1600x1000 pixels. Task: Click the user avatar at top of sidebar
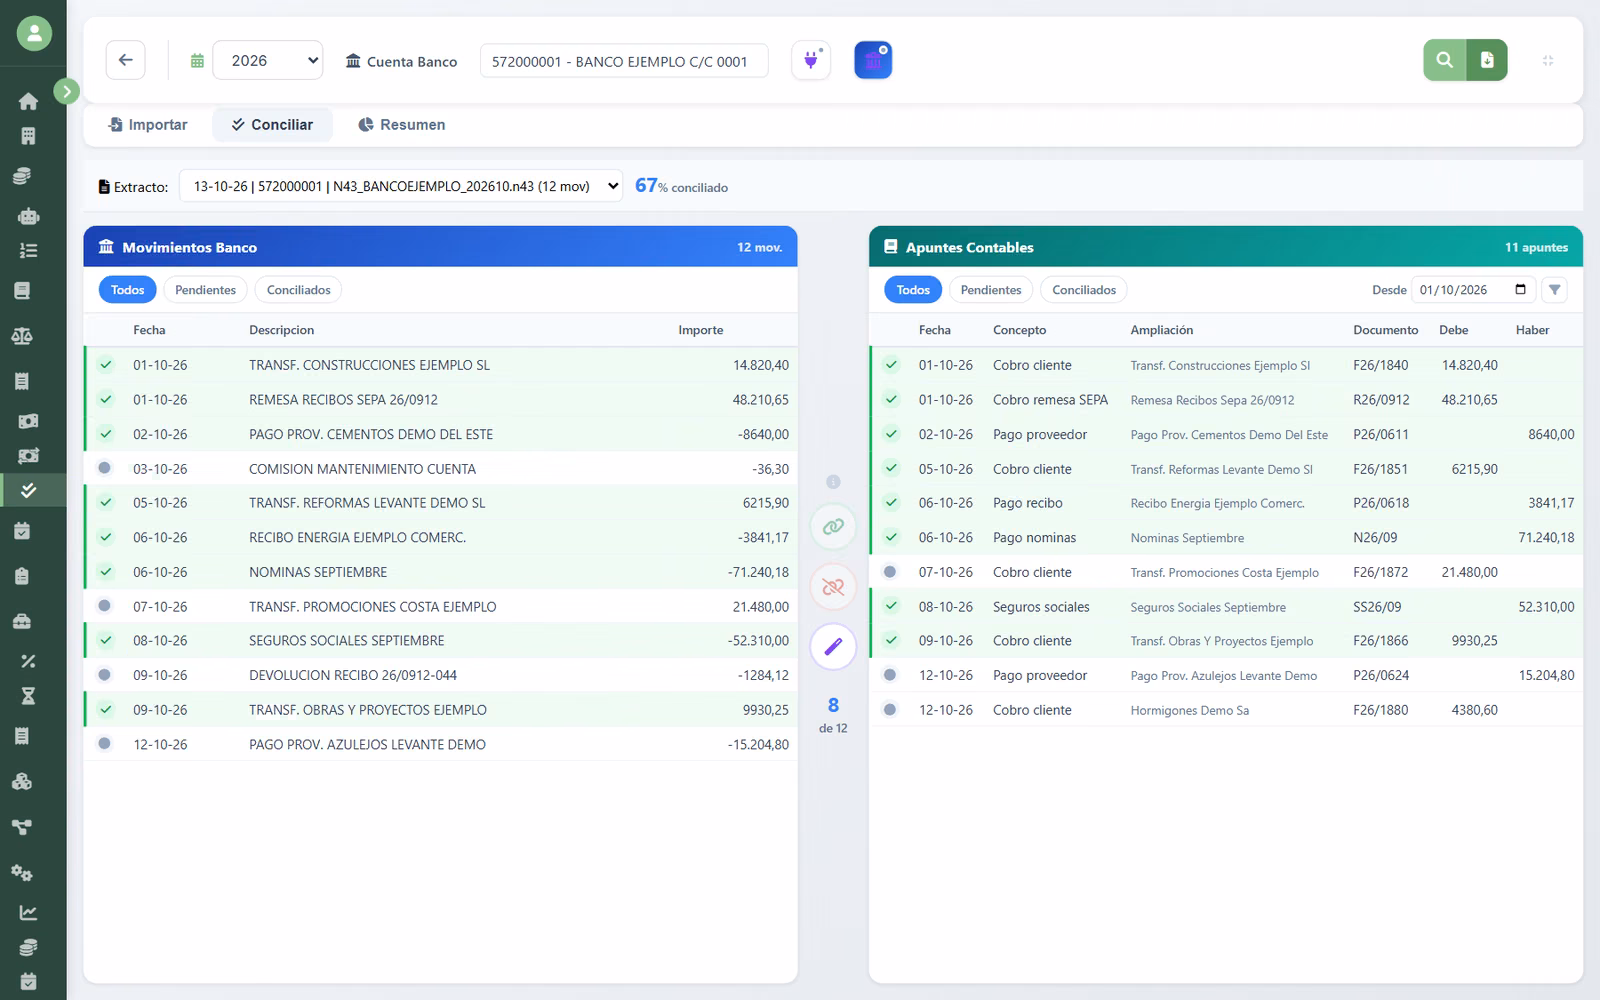[34, 34]
